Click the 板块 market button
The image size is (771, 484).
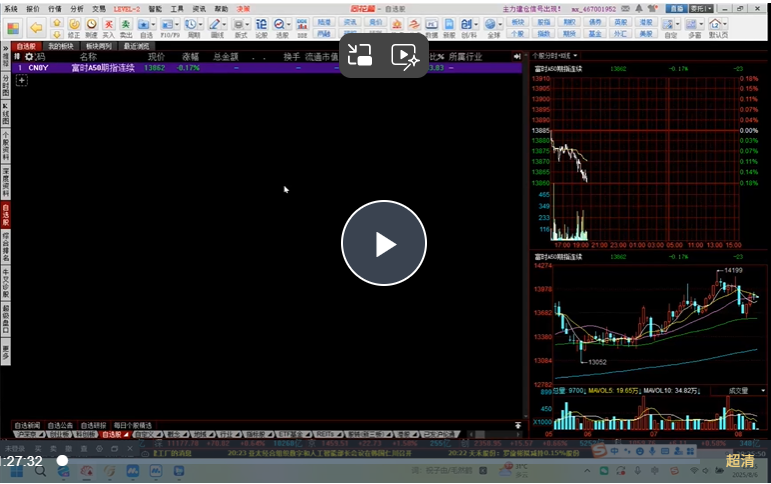click(x=517, y=21)
